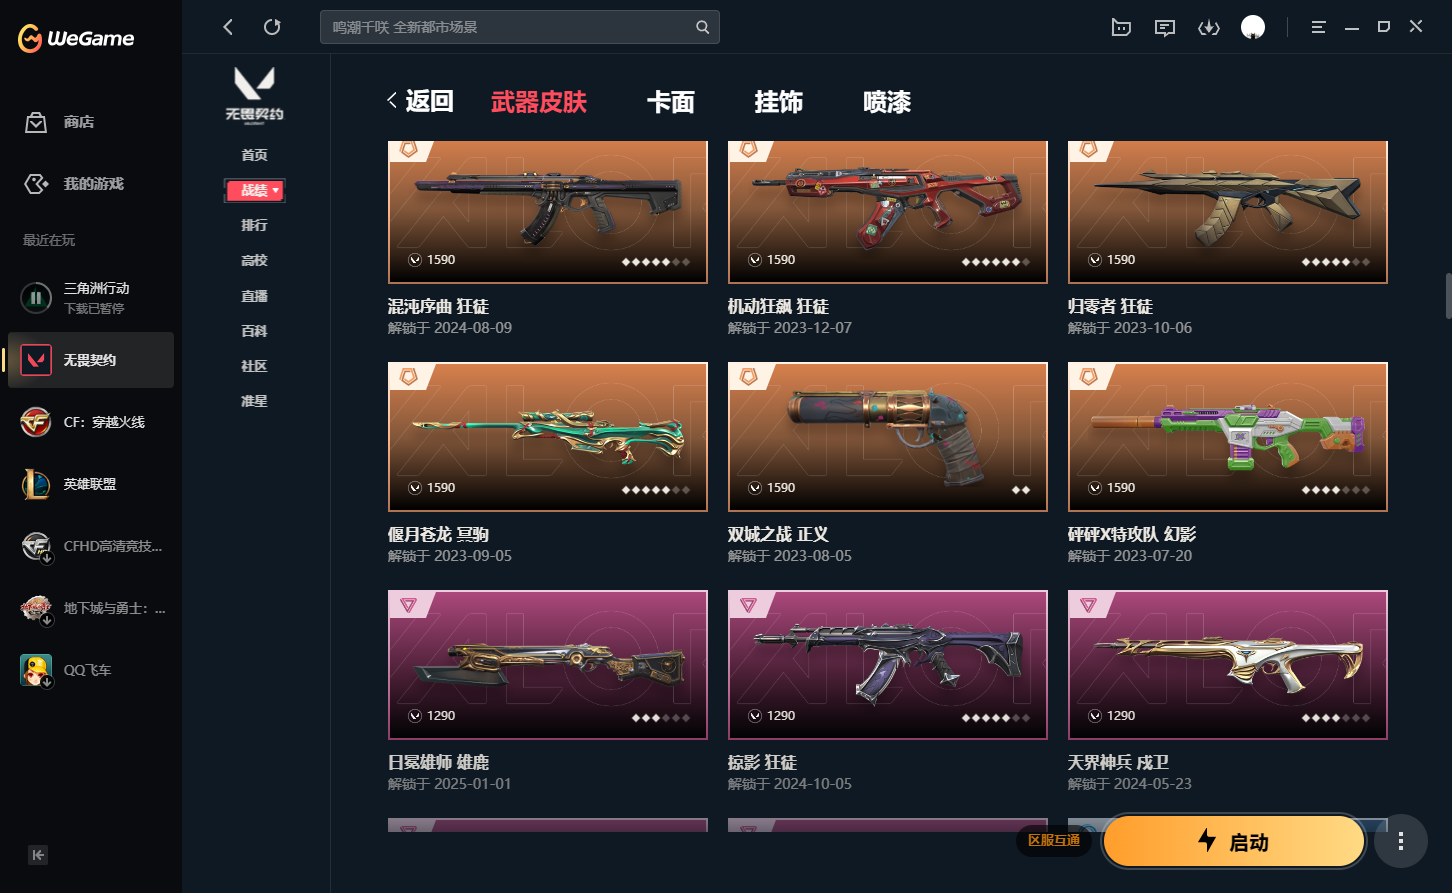Click the back arrow in top bar

point(228,27)
